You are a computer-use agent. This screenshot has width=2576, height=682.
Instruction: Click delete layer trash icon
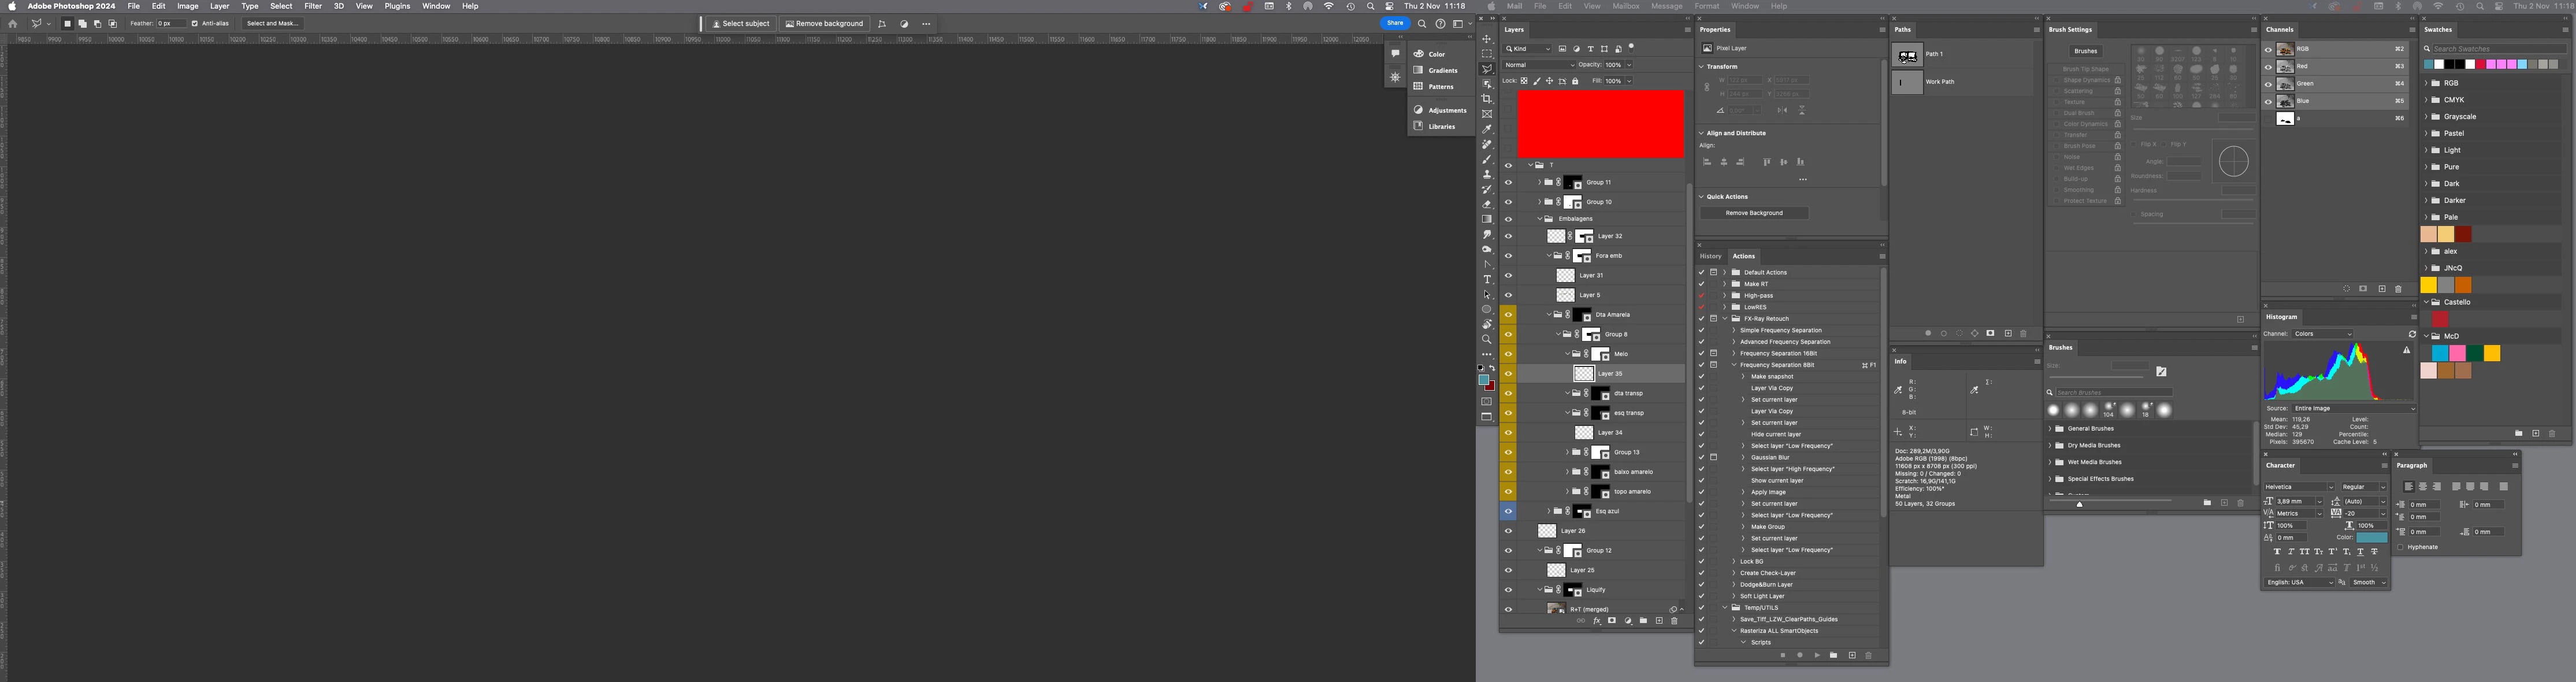[1675, 621]
